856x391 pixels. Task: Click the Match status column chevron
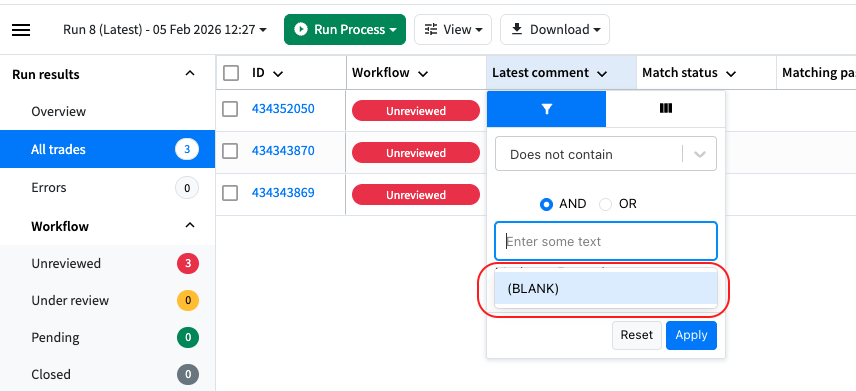tap(731, 74)
